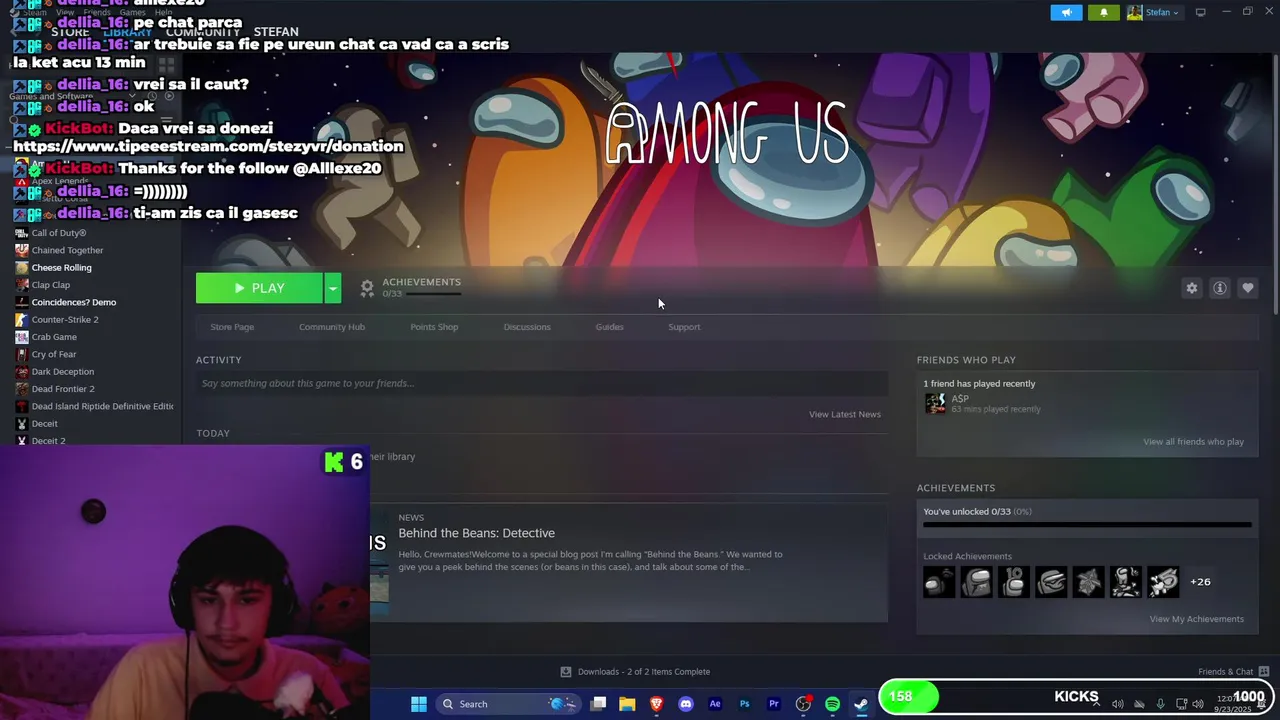Screen dimensions: 1280x720
Task: Select the second locked achievement icon
Action: tap(977, 582)
